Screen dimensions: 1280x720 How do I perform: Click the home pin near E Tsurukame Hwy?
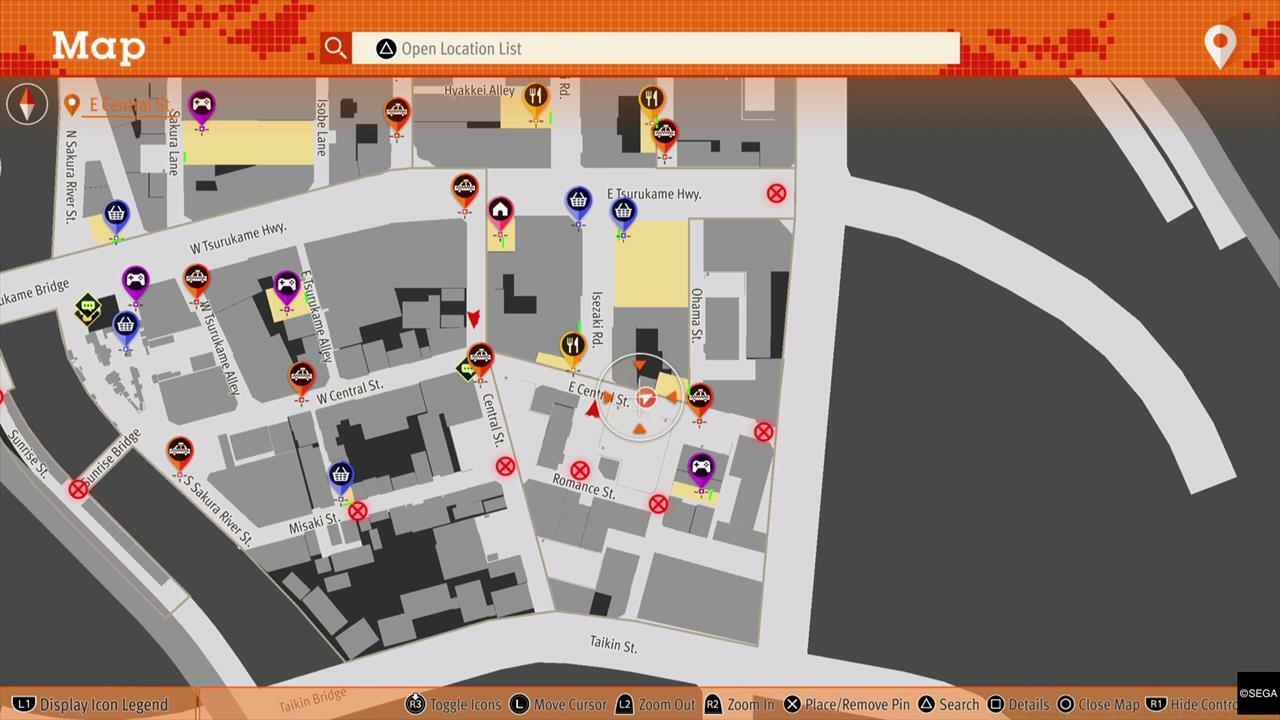(x=500, y=211)
